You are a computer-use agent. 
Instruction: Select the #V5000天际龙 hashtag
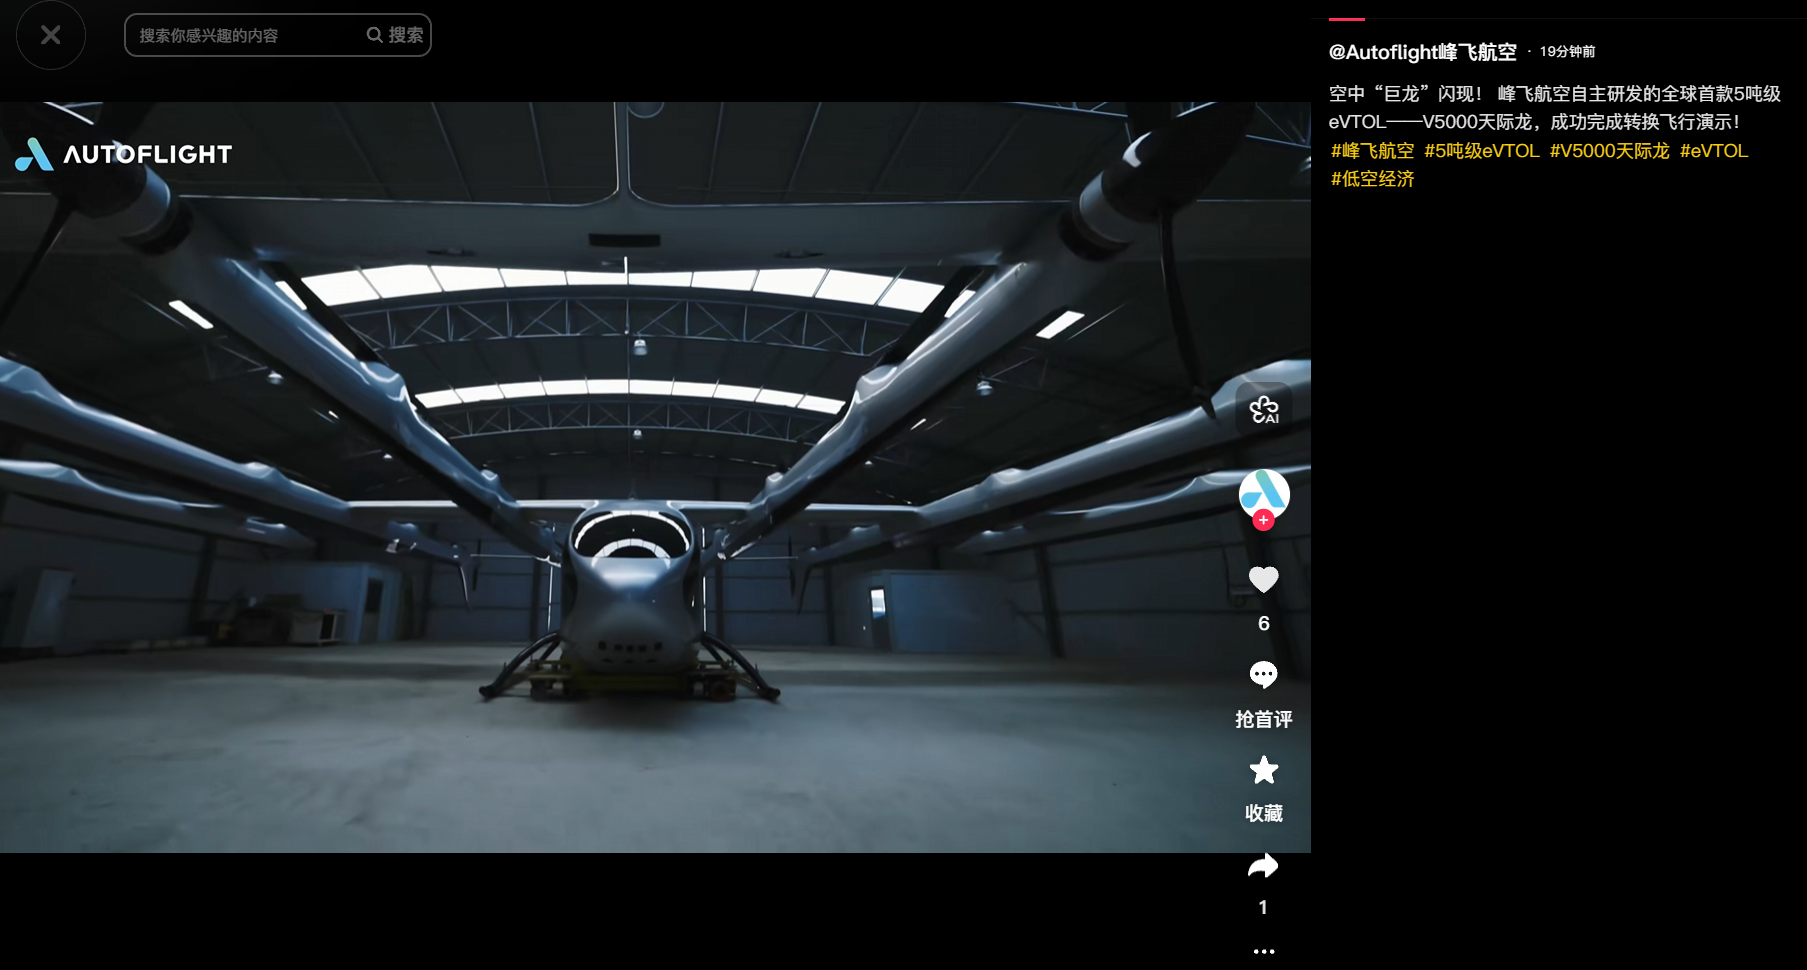coord(1609,151)
